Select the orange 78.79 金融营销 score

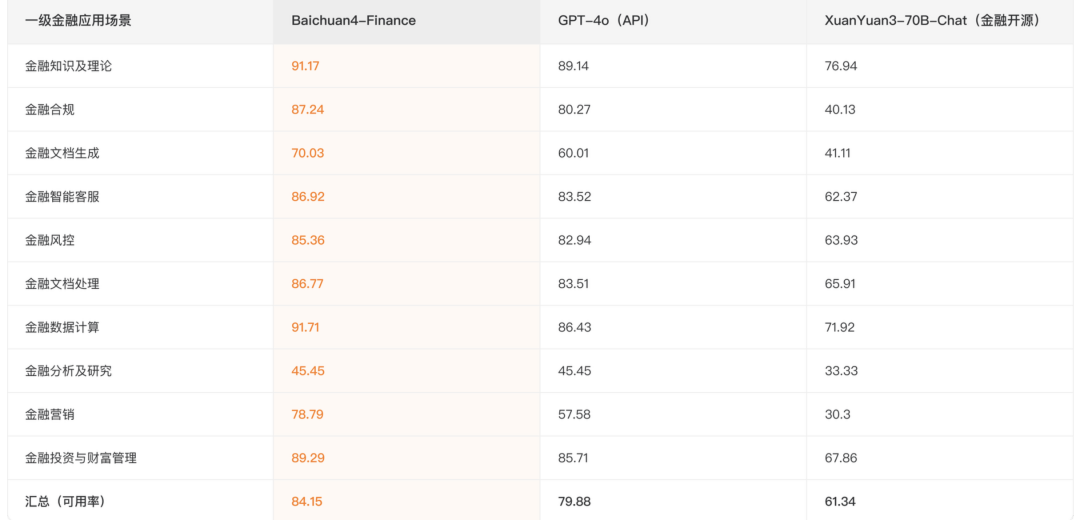pos(307,414)
